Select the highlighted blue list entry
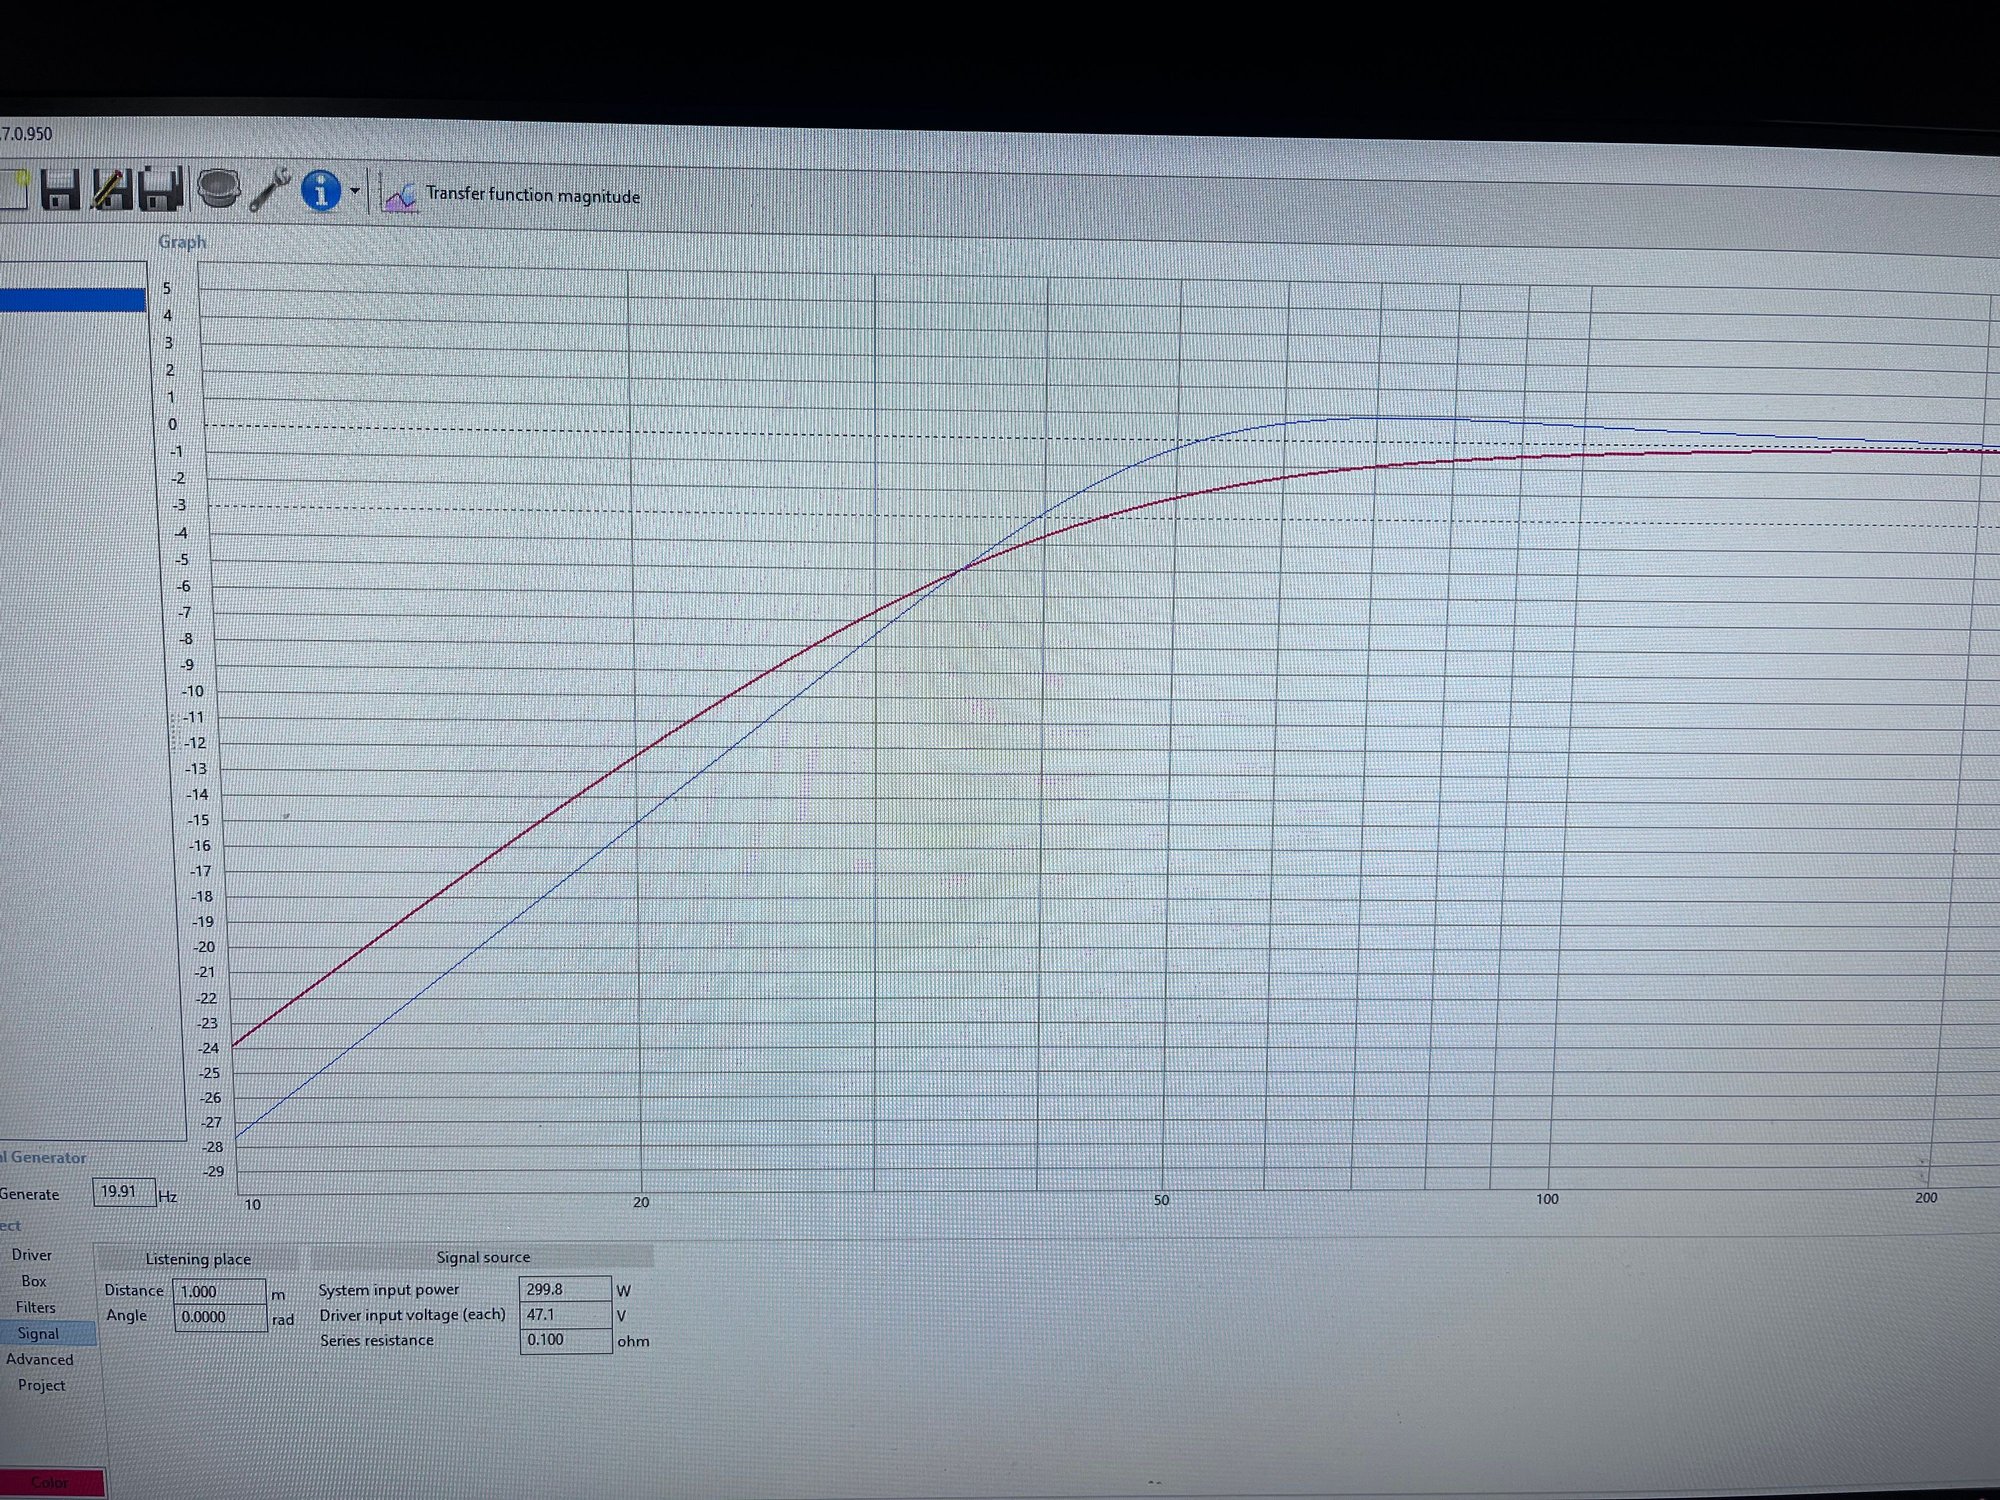Viewport: 2000px width, 1500px height. [72, 299]
